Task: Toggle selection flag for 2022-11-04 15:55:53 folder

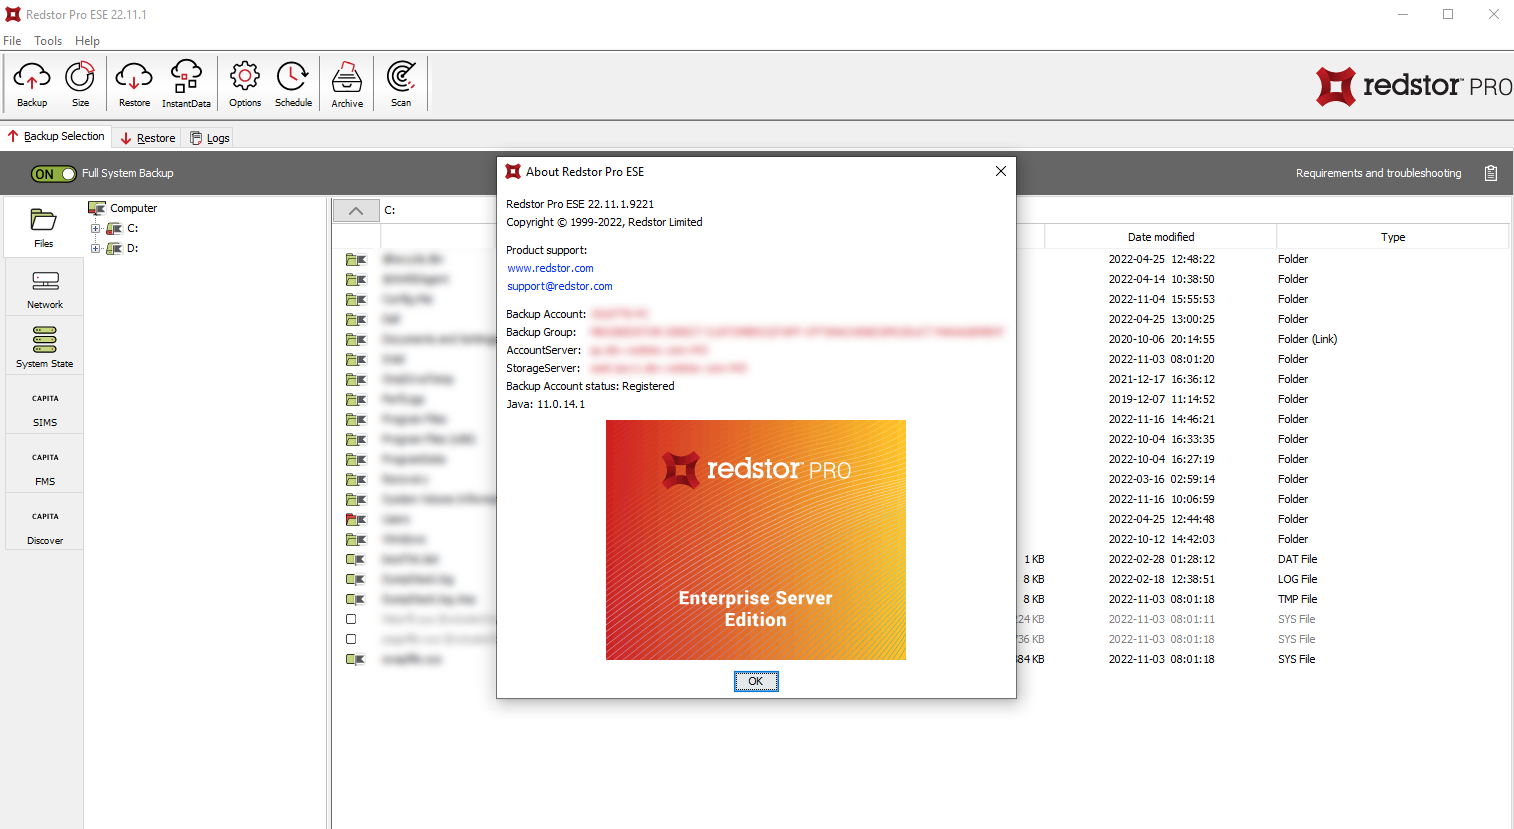Action: click(356, 299)
